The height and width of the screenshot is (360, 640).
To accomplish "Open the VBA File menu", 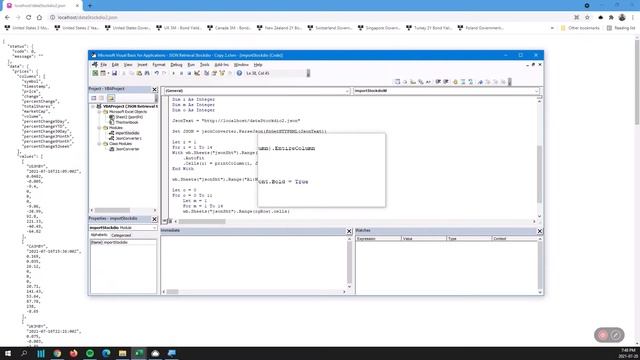I will click(104, 64).
